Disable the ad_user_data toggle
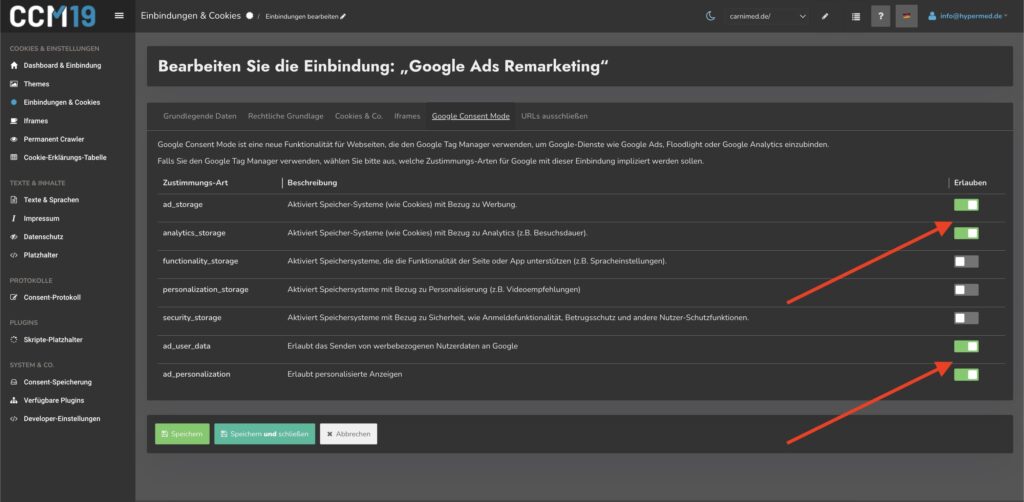 pos(966,347)
